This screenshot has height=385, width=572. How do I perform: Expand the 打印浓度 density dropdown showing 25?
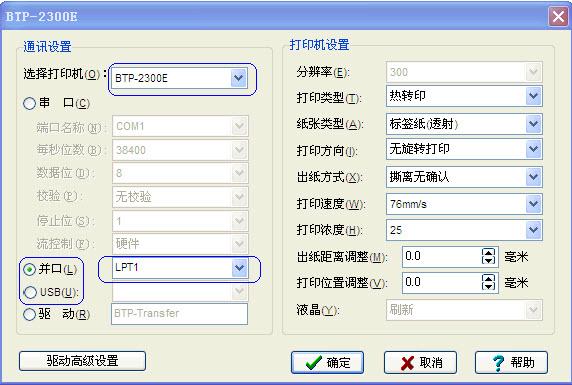click(533, 230)
